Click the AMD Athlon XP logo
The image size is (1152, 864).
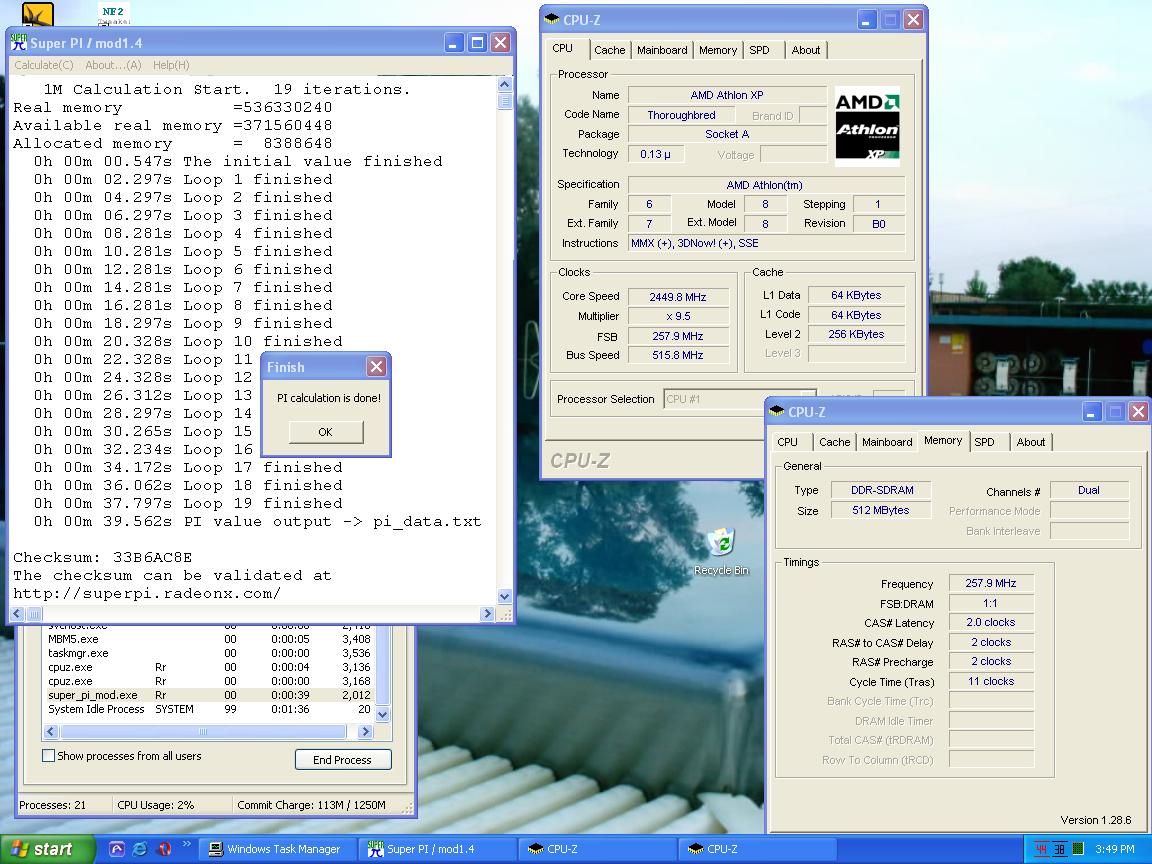(867, 126)
